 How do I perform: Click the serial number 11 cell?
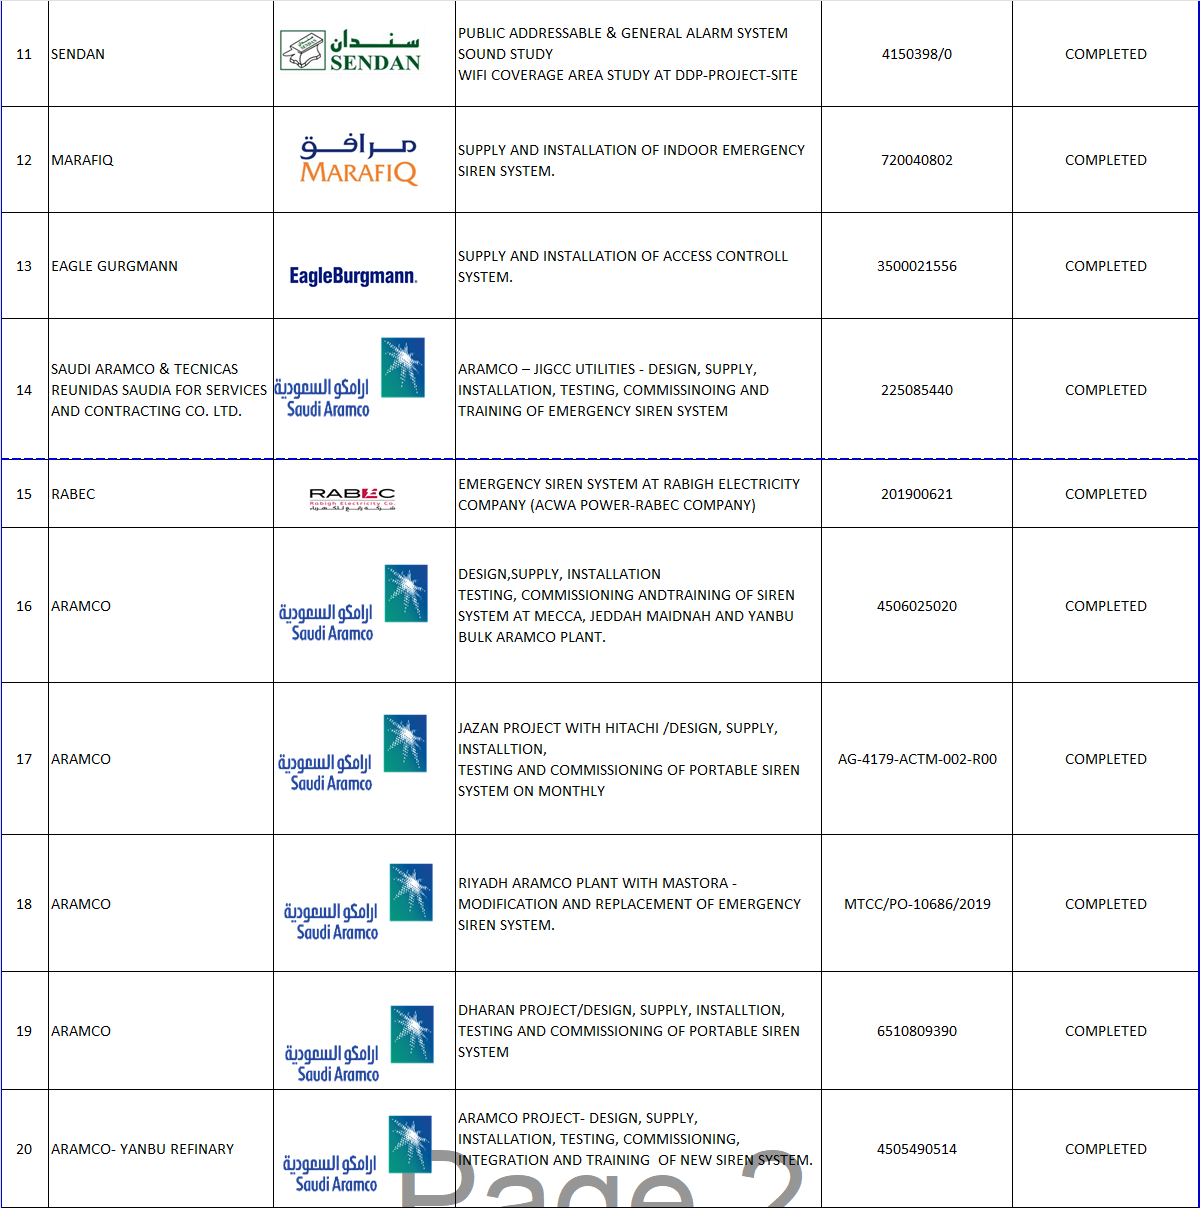coord(24,54)
